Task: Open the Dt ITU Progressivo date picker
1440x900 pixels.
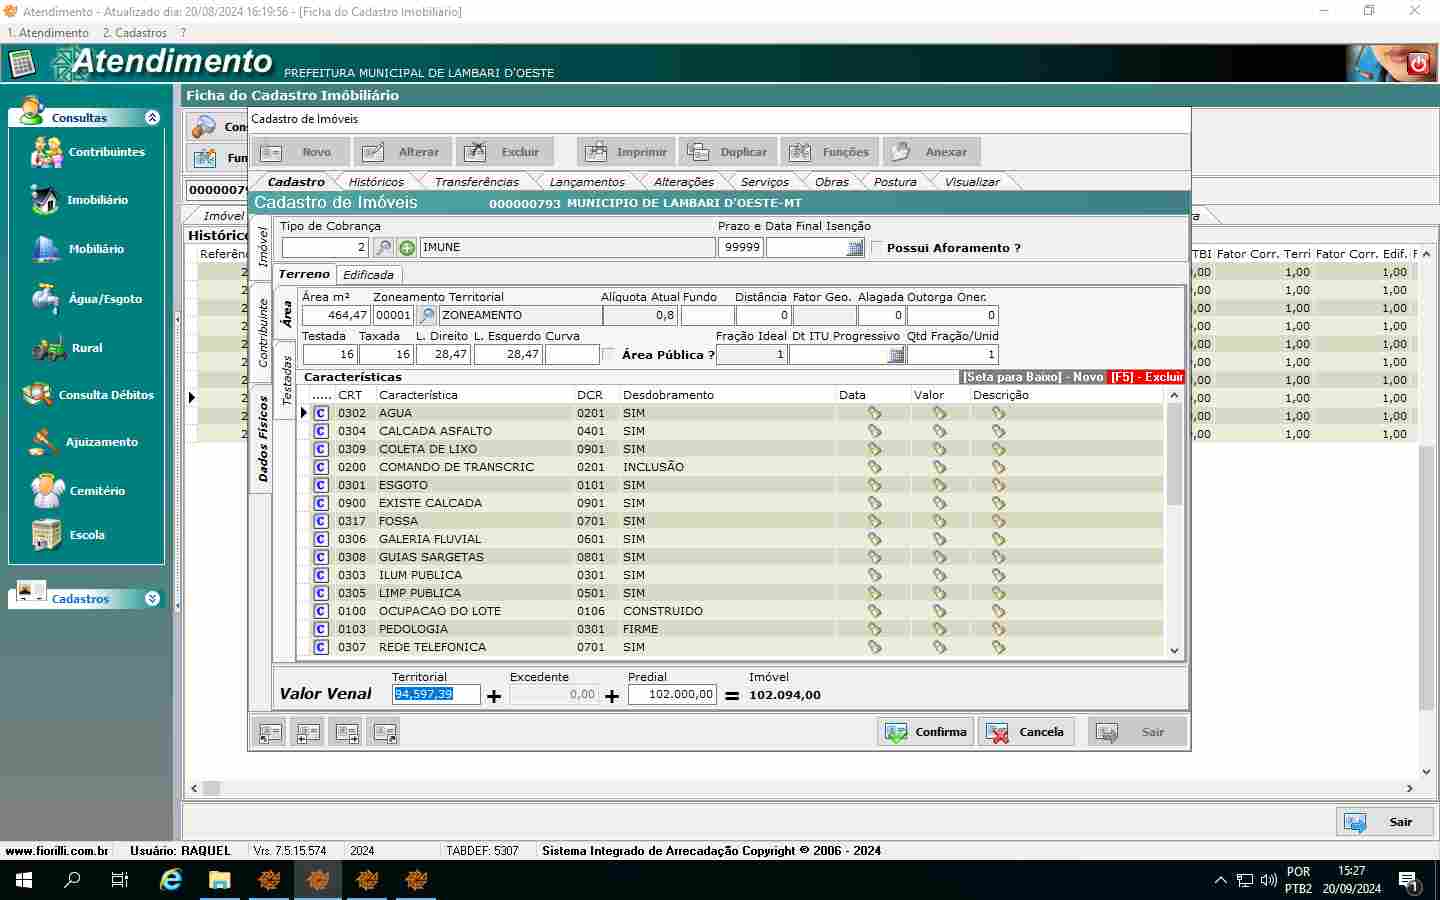Action: [x=896, y=355]
